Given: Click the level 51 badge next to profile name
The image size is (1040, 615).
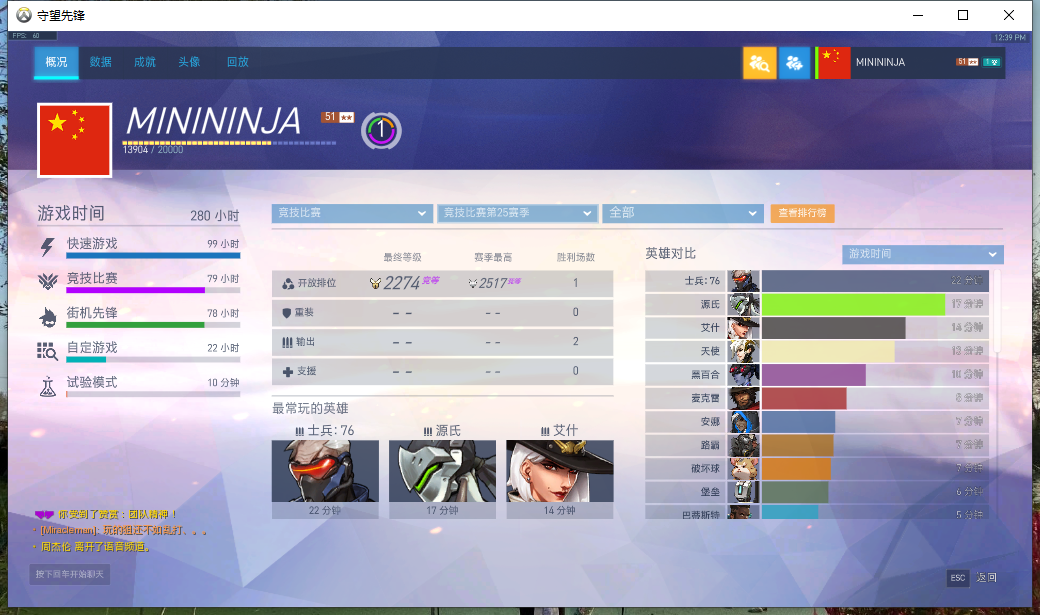Looking at the screenshot, I should coord(338,117).
